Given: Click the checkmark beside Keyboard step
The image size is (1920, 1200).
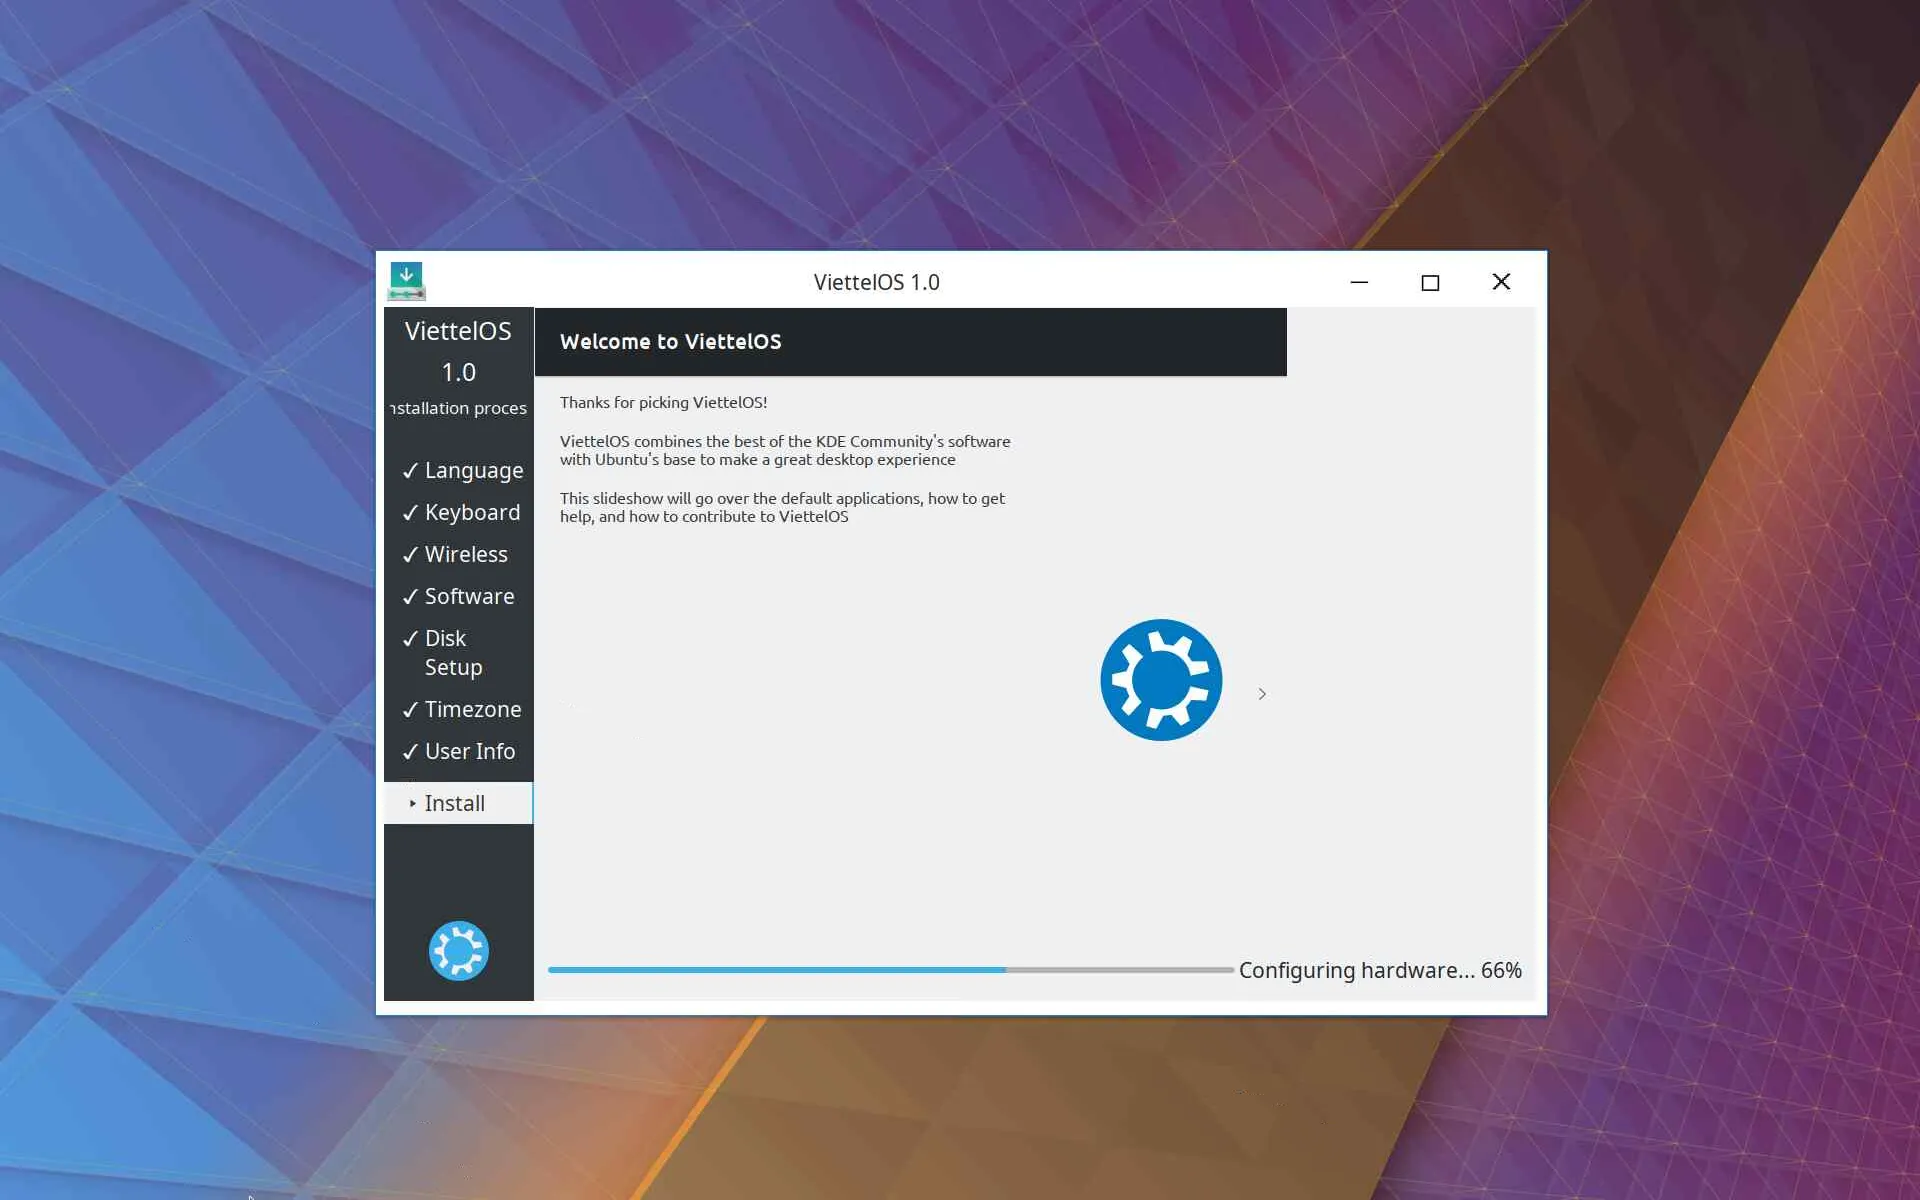Looking at the screenshot, I should (410, 513).
